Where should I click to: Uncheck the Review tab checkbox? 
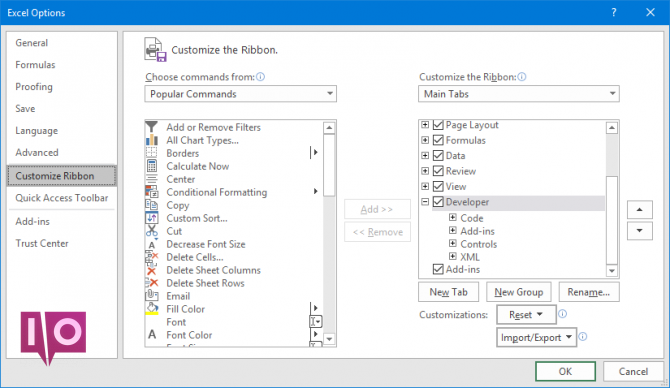point(438,171)
